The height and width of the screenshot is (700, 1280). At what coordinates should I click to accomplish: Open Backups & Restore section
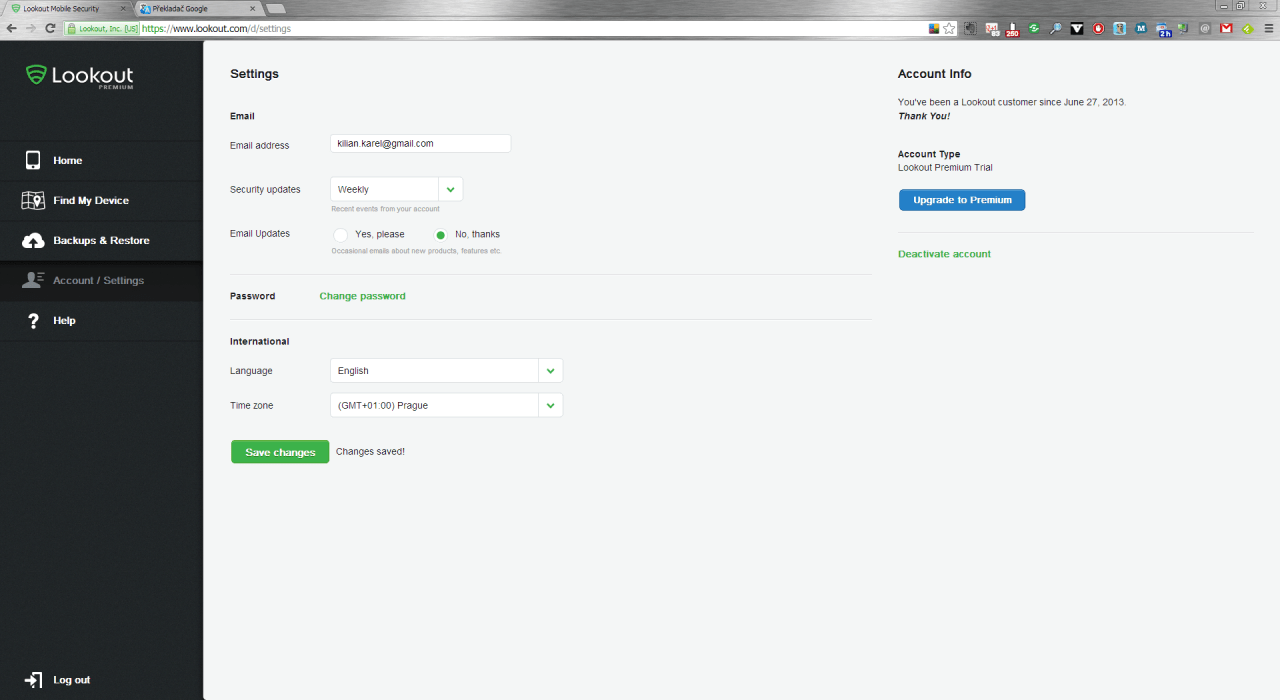101,241
